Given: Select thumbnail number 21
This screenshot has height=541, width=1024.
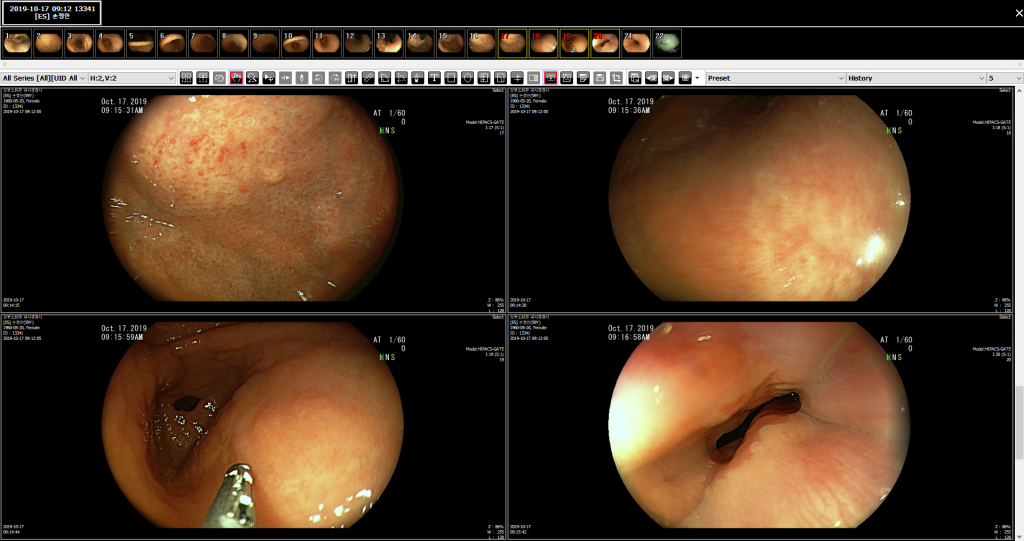Looking at the screenshot, I should coord(636,43).
